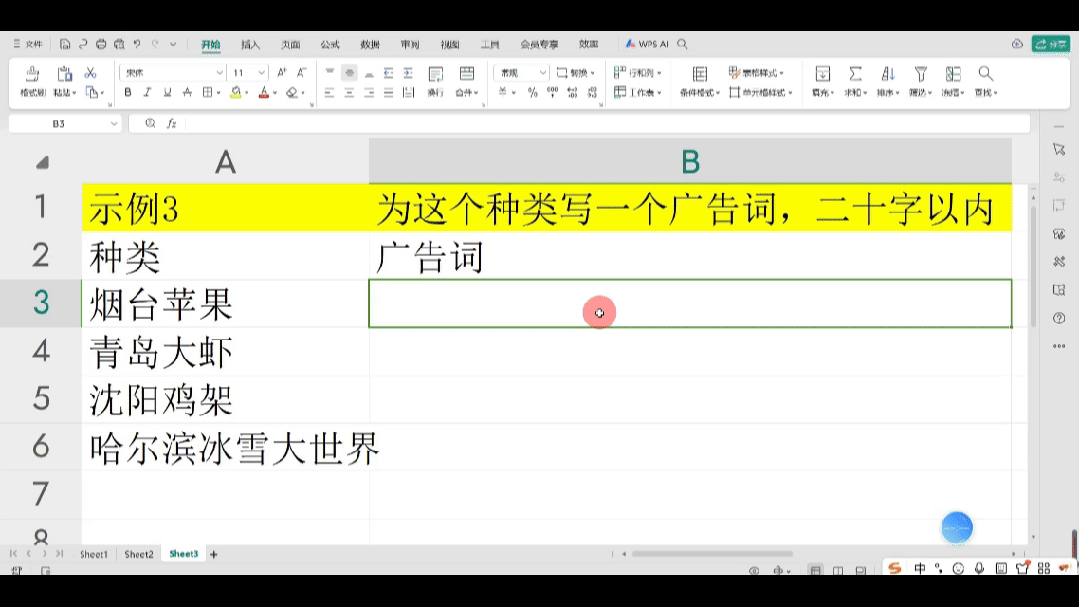Click the percent style icon

point(533,93)
